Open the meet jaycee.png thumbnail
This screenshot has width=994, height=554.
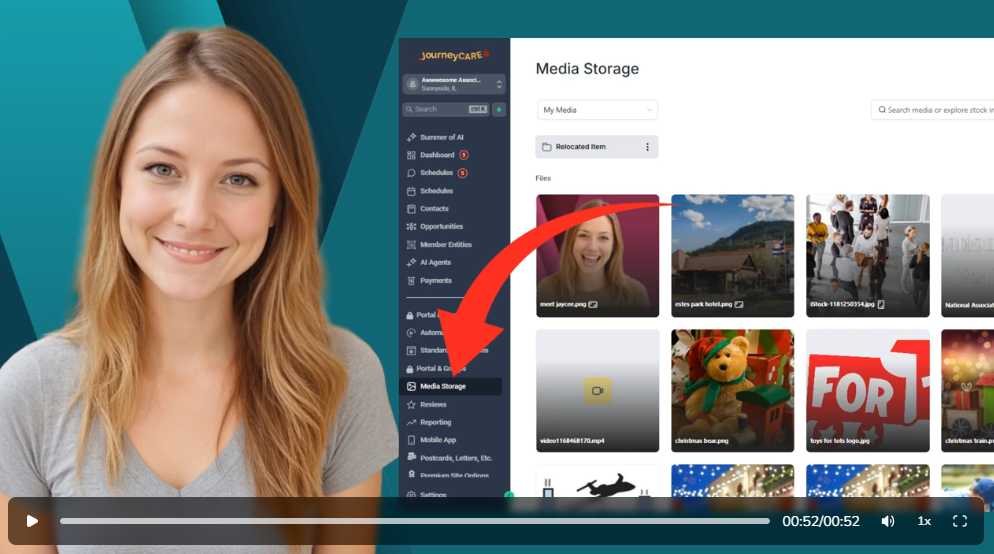[x=597, y=255]
